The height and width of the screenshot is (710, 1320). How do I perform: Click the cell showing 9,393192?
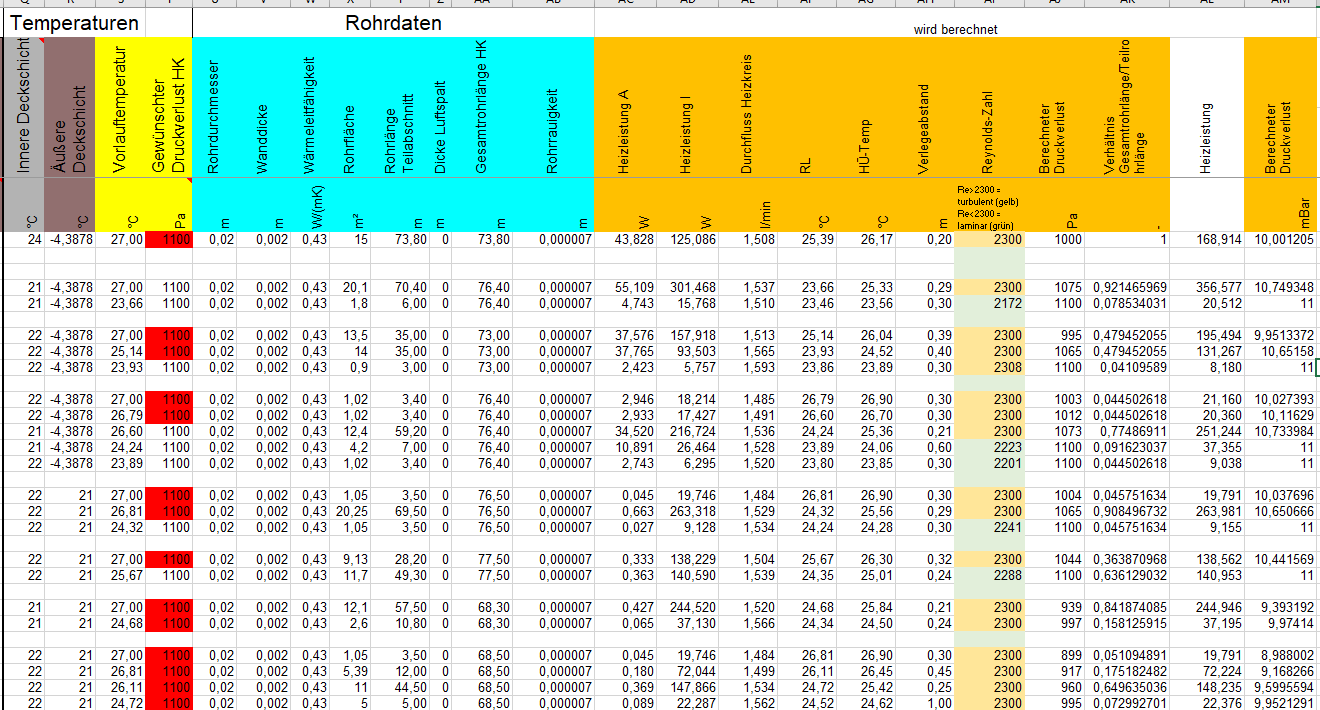coord(1281,607)
